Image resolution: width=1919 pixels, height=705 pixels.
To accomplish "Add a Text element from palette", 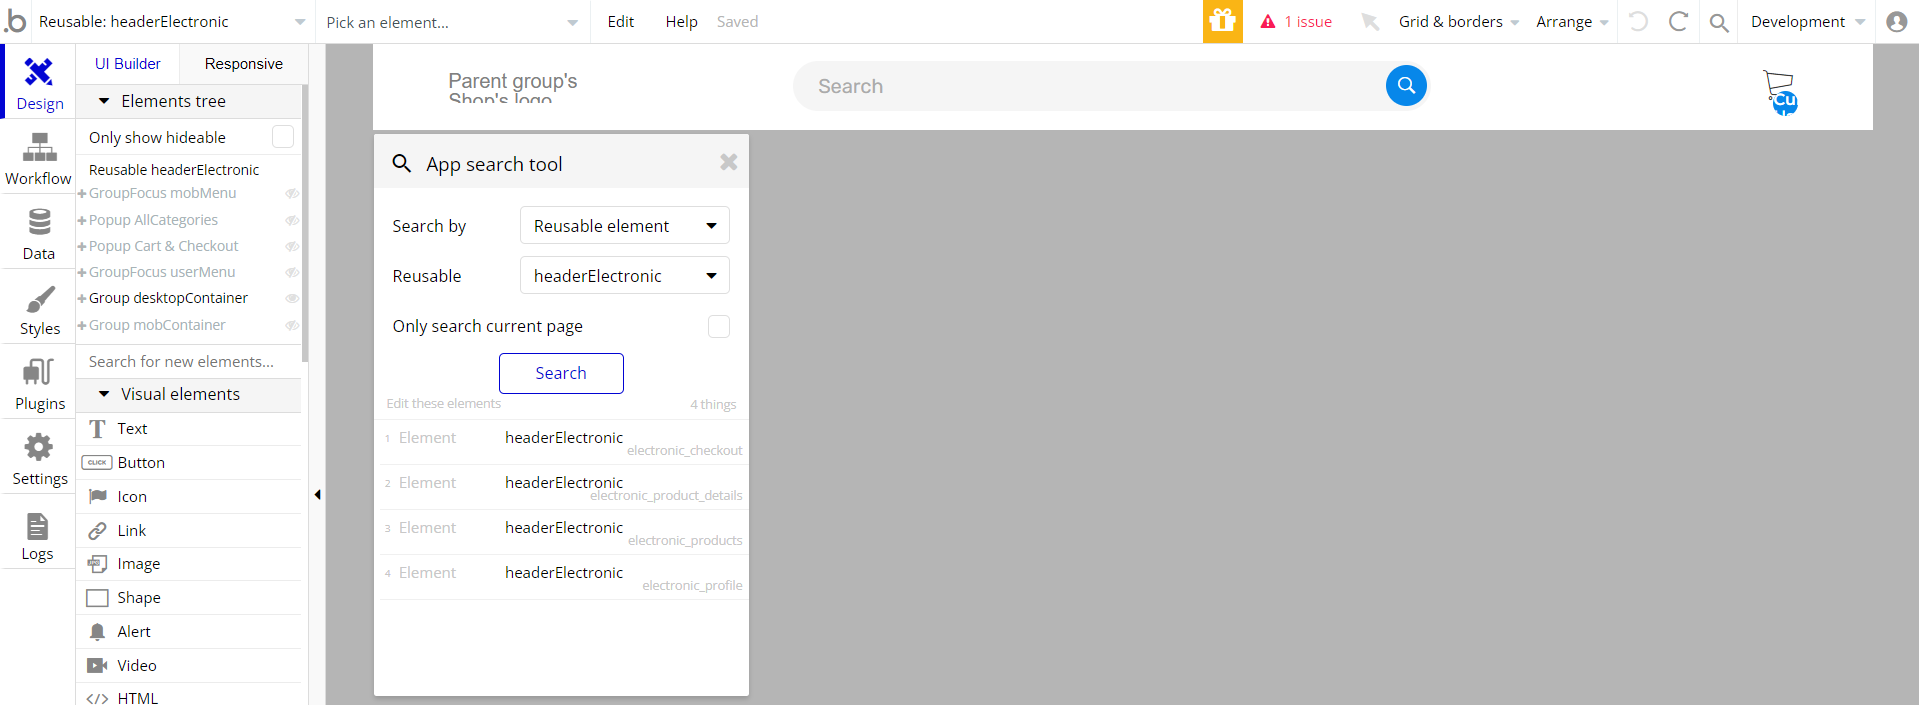I will (189, 428).
